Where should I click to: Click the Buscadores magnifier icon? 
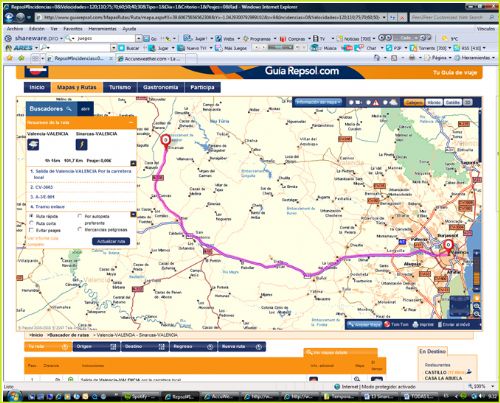click(x=69, y=109)
